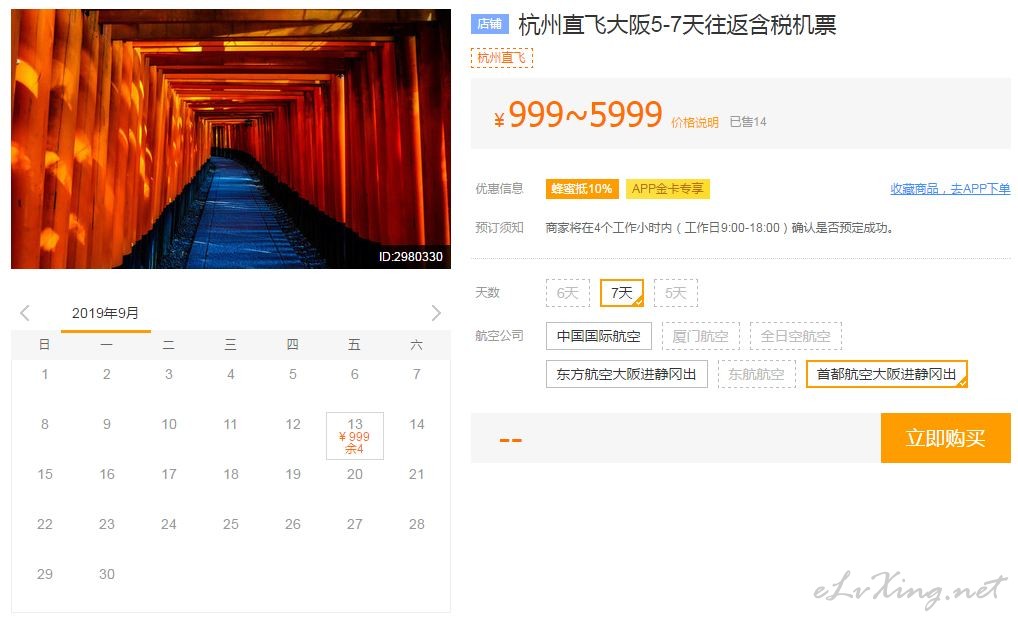Click calendar date 21
This screenshot has width=1018, height=623.
(417, 474)
